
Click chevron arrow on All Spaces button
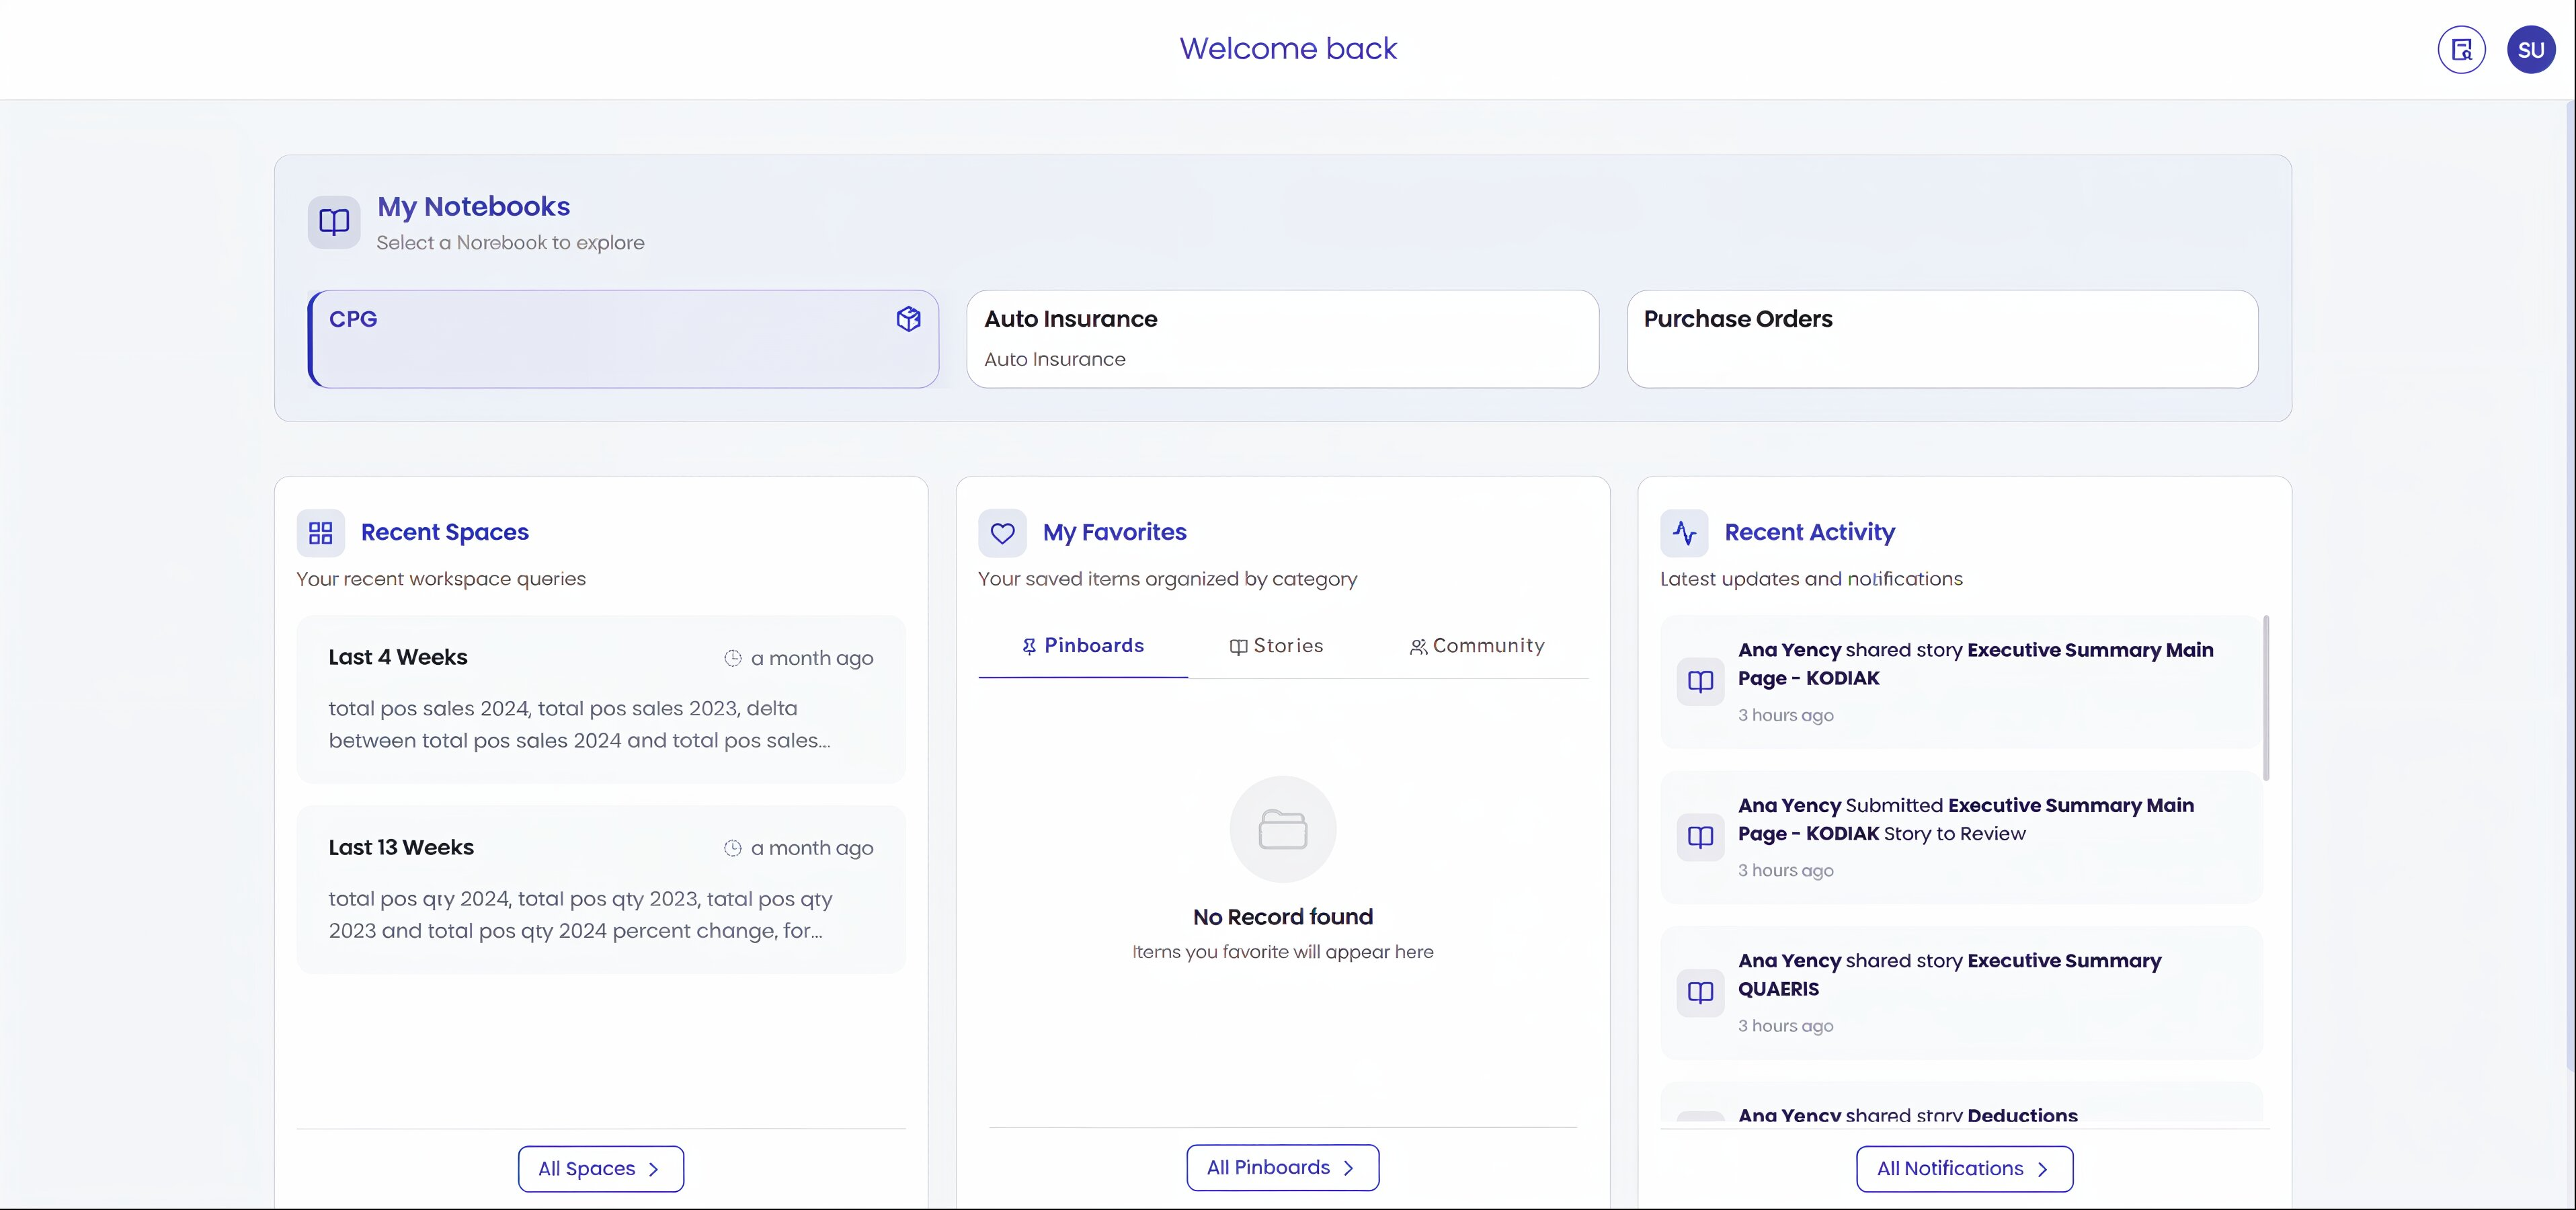(653, 1169)
